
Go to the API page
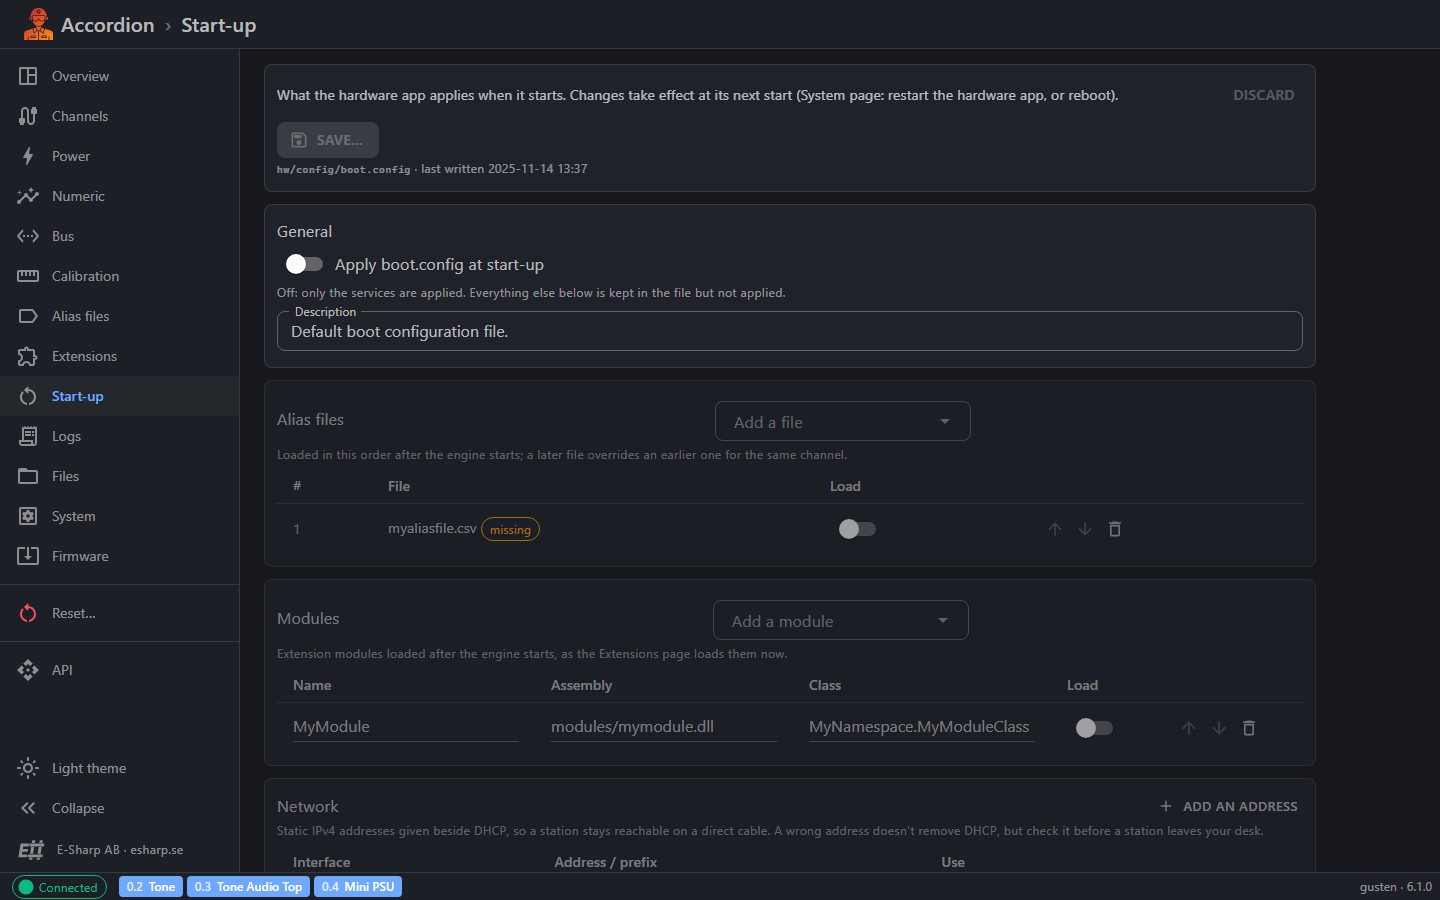pos(120,670)
